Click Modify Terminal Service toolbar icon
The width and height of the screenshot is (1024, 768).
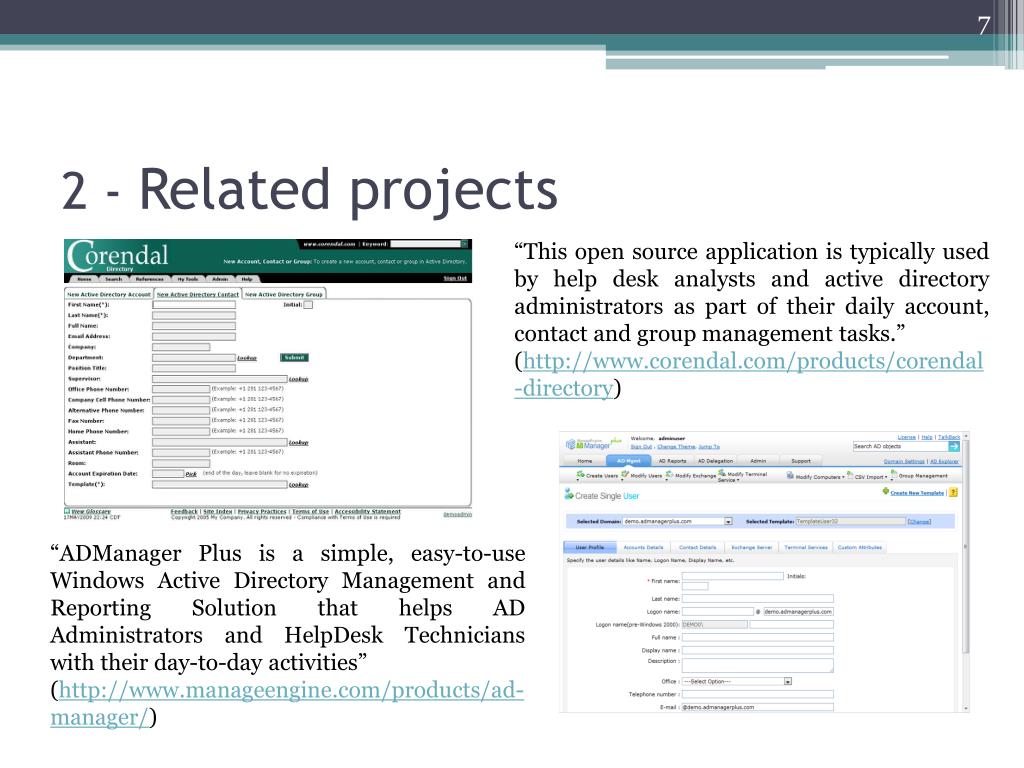click(722, 473)
